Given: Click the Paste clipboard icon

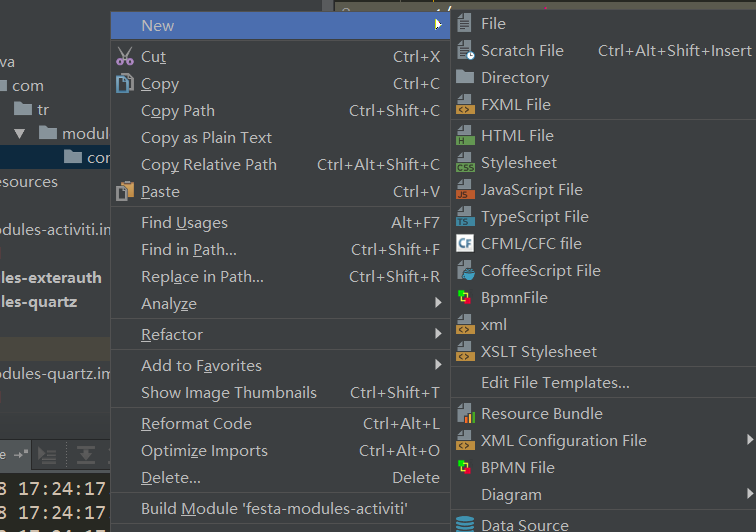Looking at the screenshot, I should (125, 191).
